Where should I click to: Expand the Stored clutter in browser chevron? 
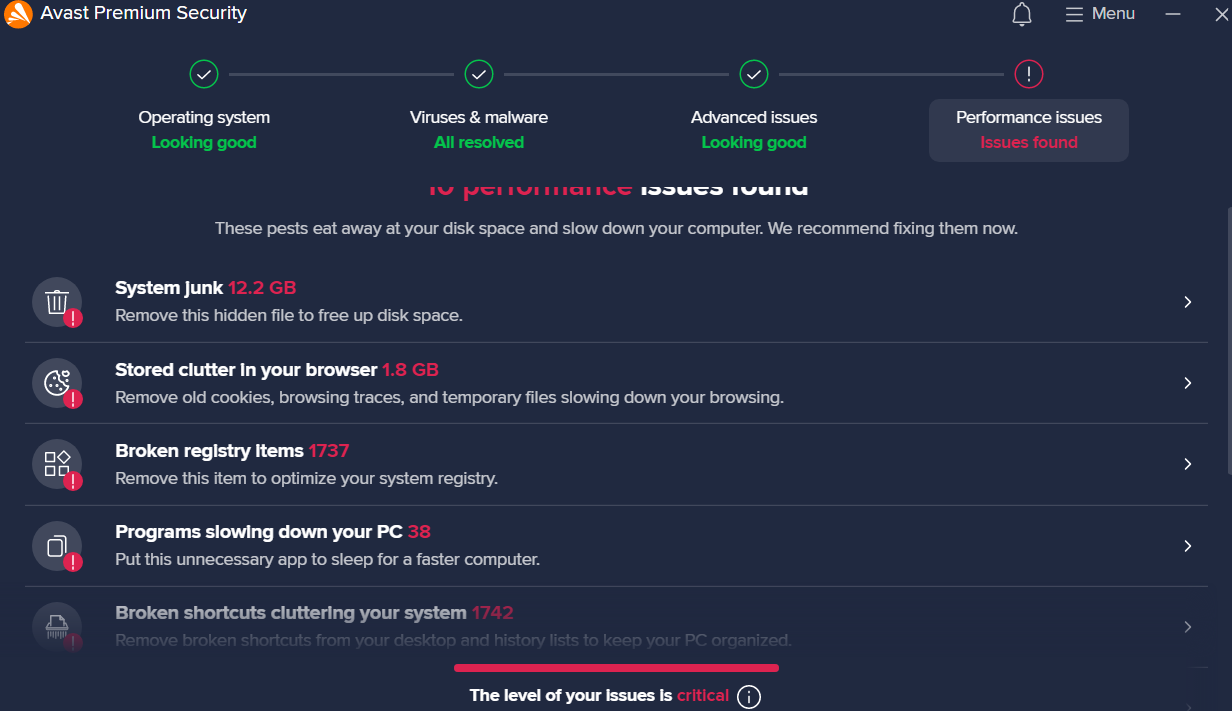coord(1188,383)
